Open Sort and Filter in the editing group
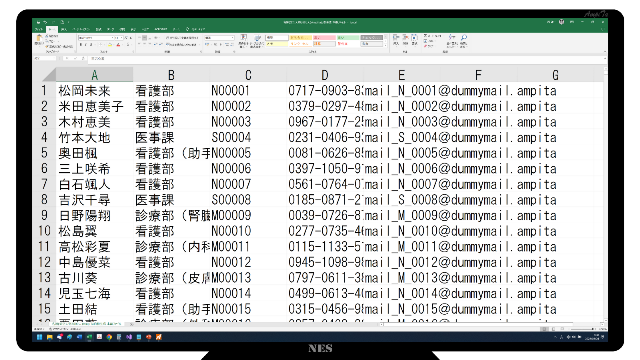 coord(452,40)
